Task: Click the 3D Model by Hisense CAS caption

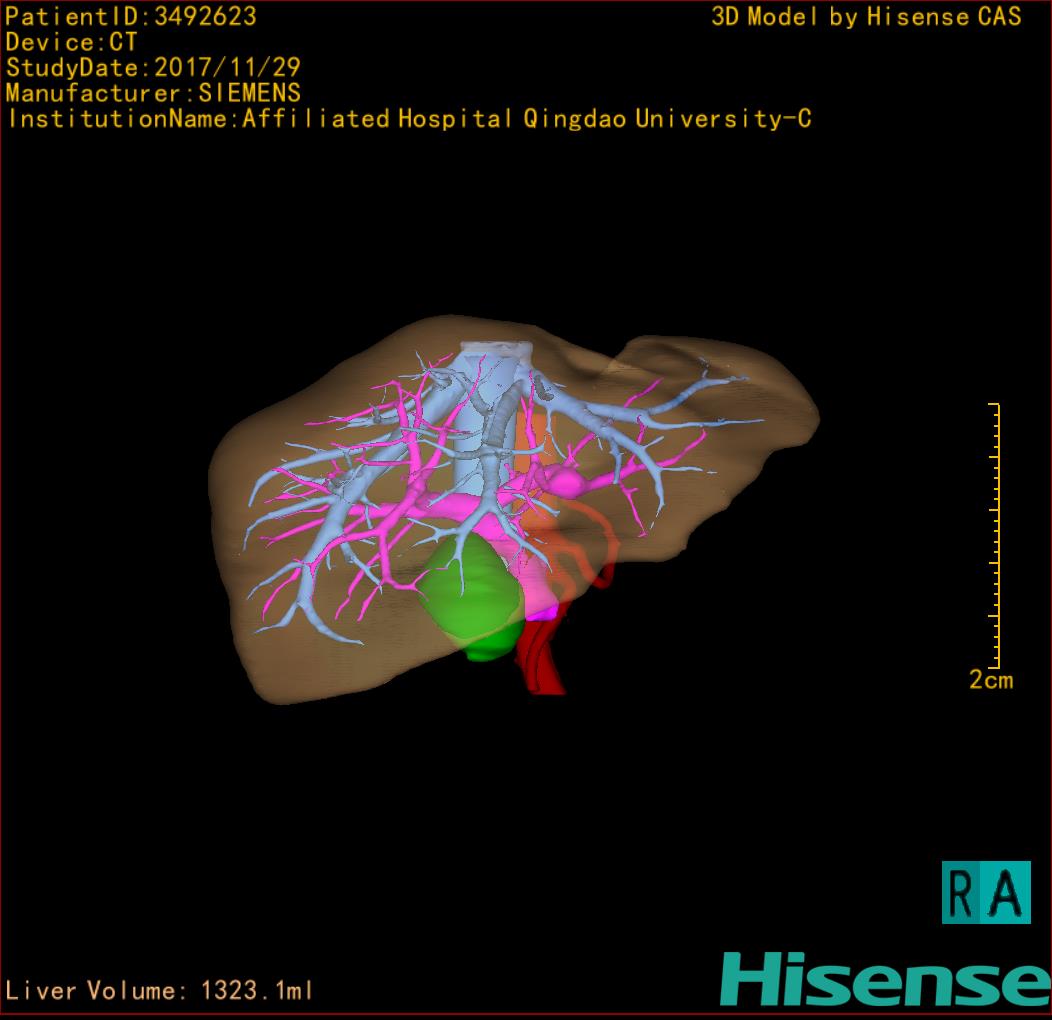Action: (x=866, y=16)
